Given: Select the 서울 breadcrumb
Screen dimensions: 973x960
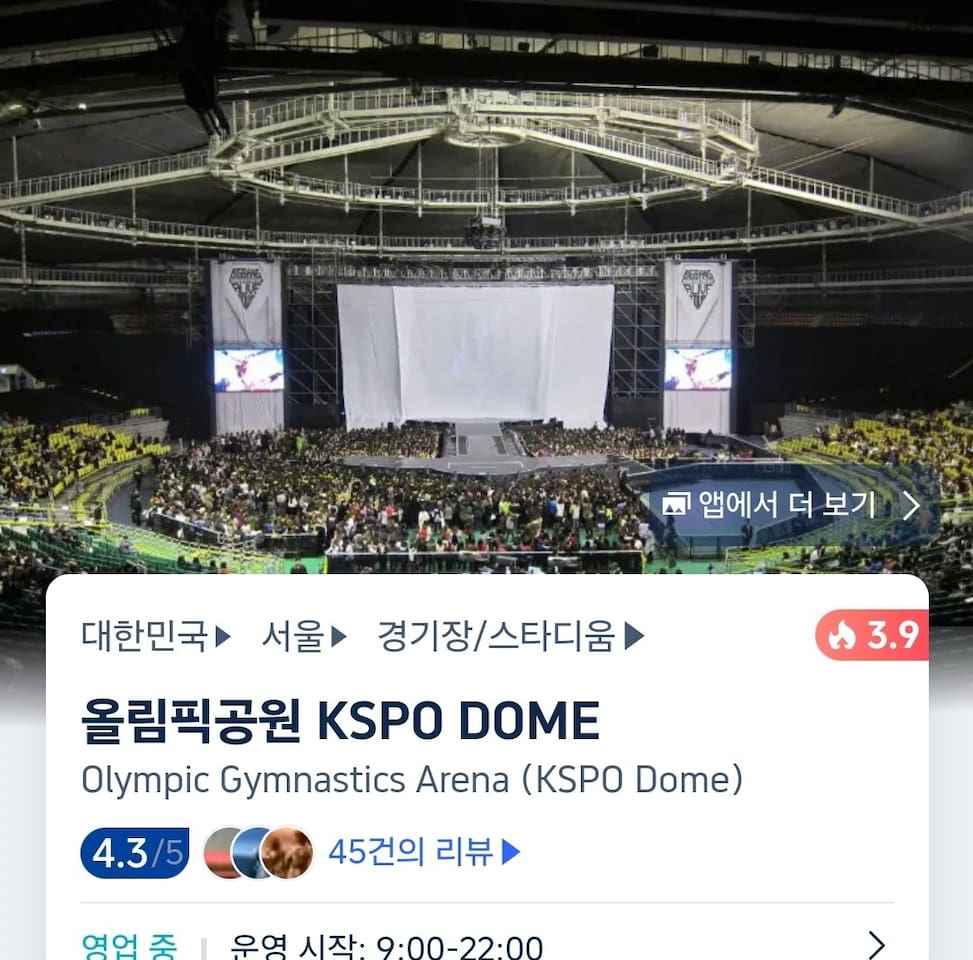Looking at the screenshot, I should tap(293, 636).
